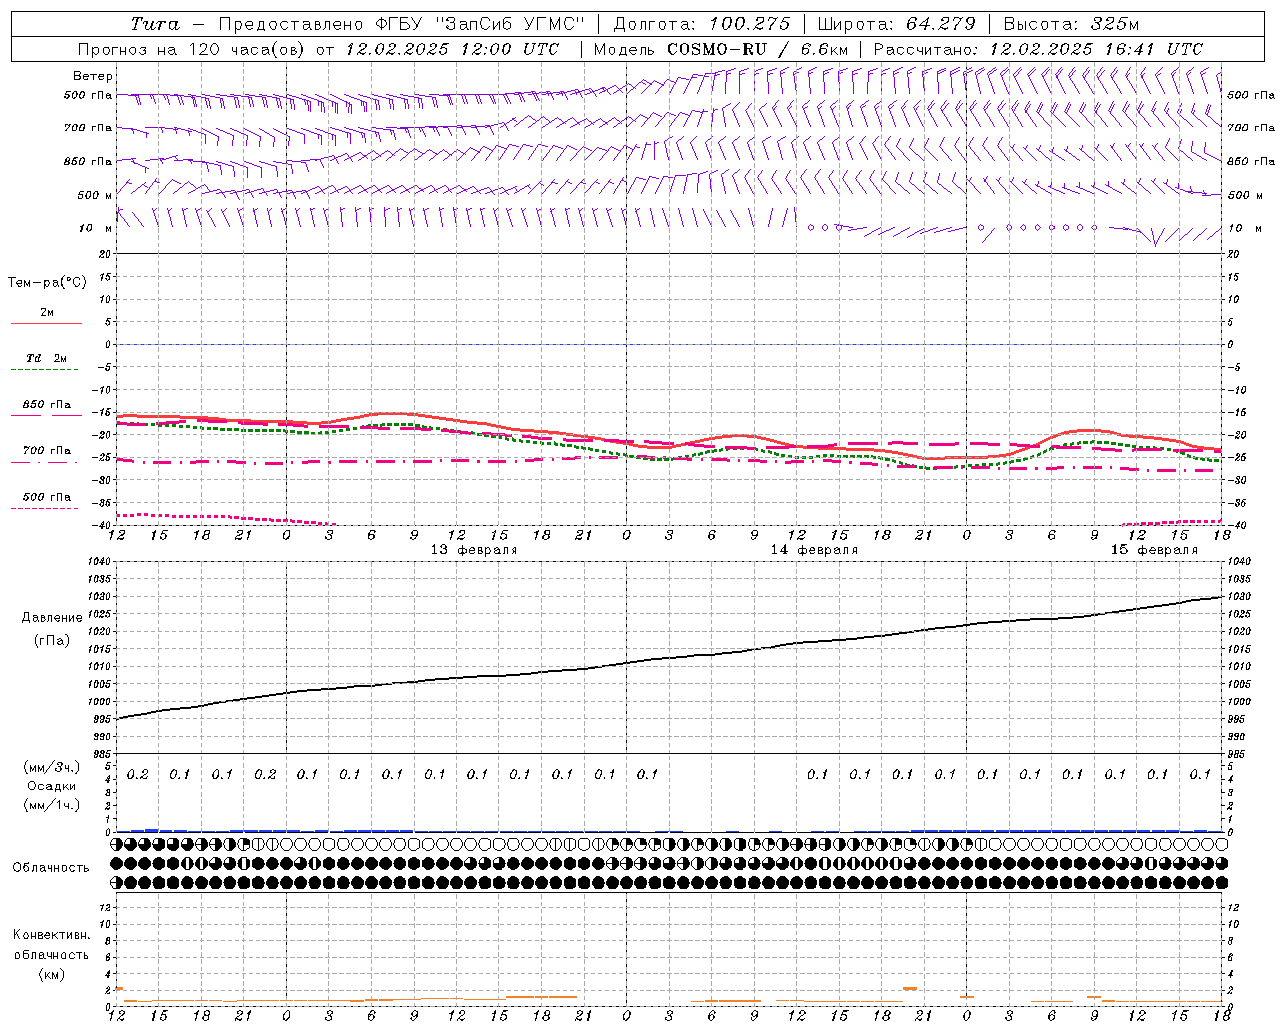1280x1024 pixels.
Task: Click the "(км)" unit under convective cloud label
Action: 52,974
